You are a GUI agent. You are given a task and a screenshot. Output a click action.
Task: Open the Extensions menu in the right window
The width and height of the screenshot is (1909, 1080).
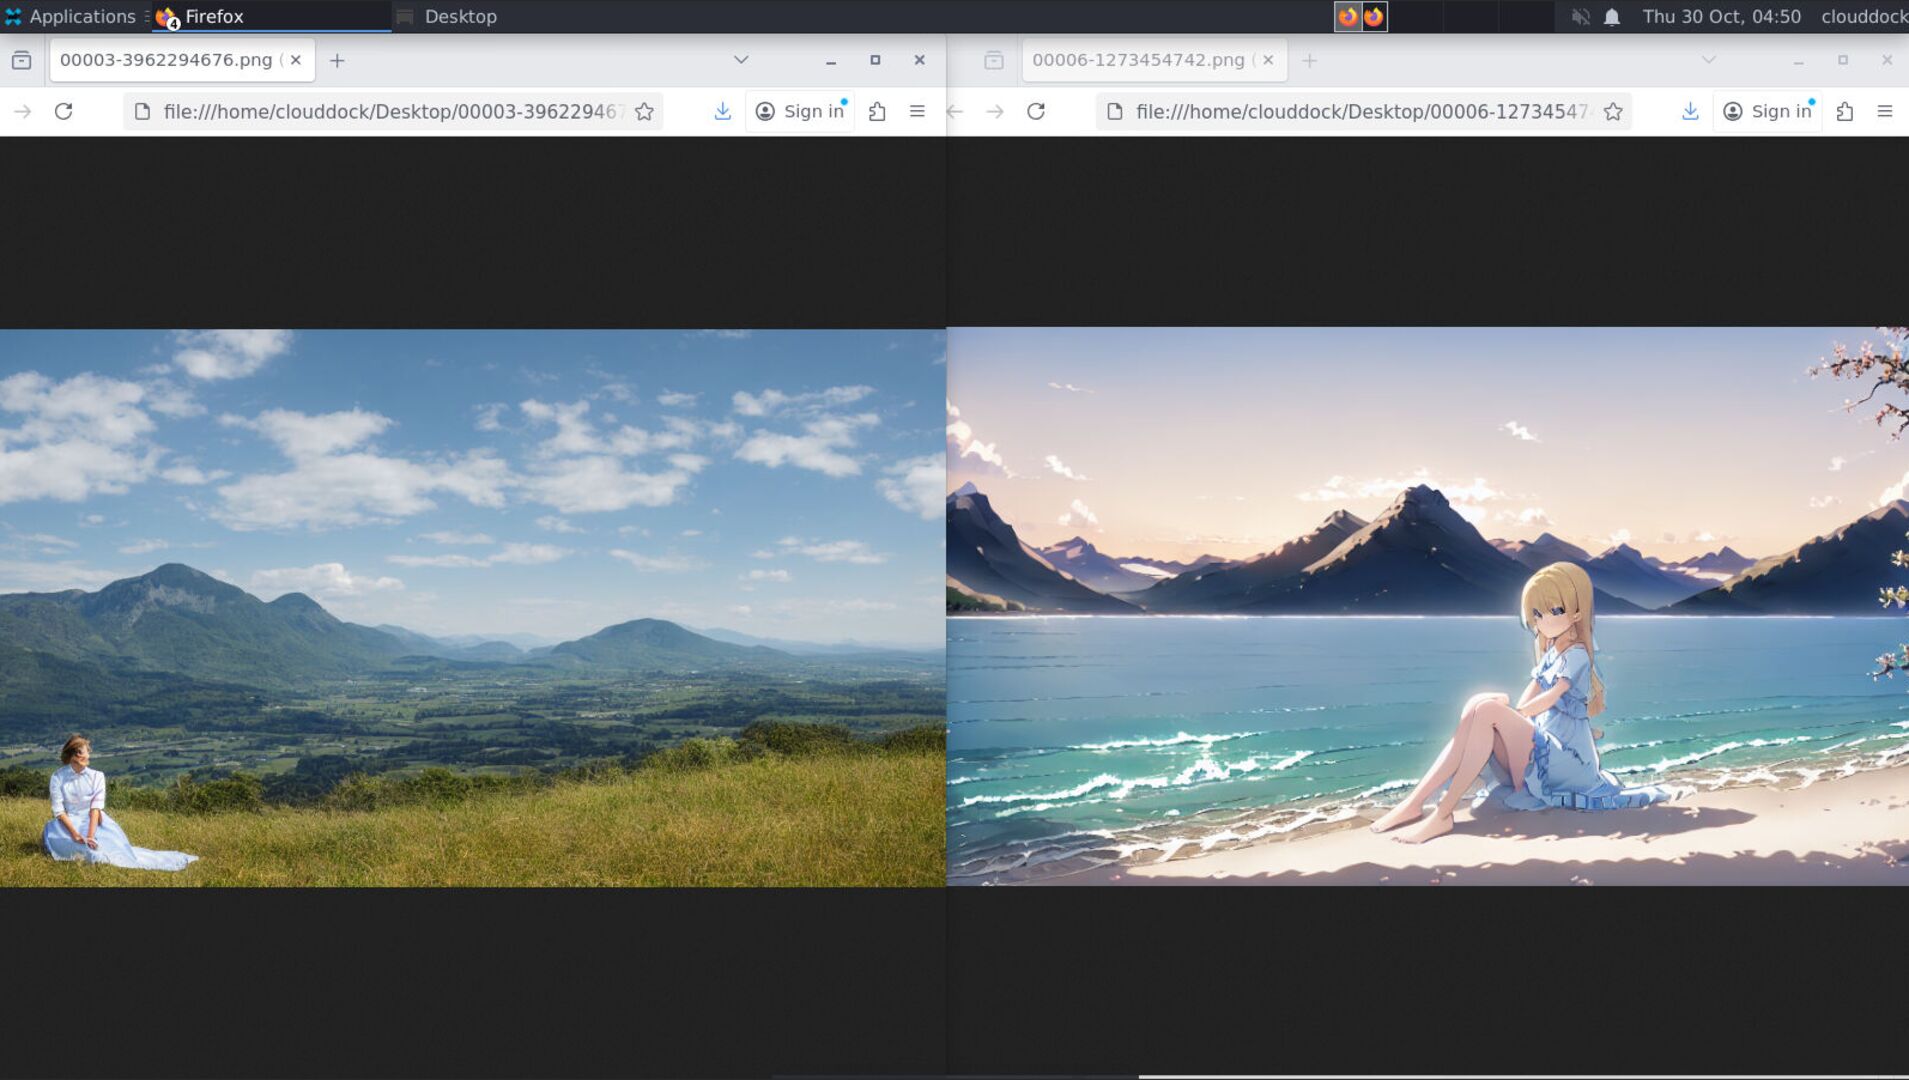point(1845,111)
